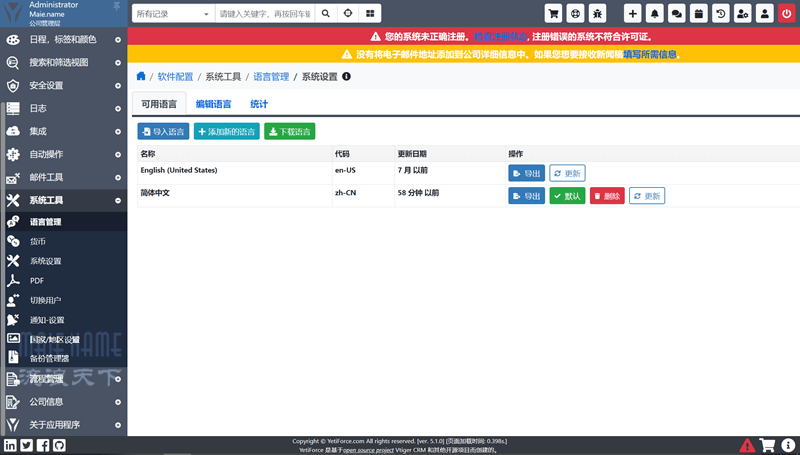Open the history clock icon
The height and width of the screenshot is (455, 800).
(x=720, y=14)
